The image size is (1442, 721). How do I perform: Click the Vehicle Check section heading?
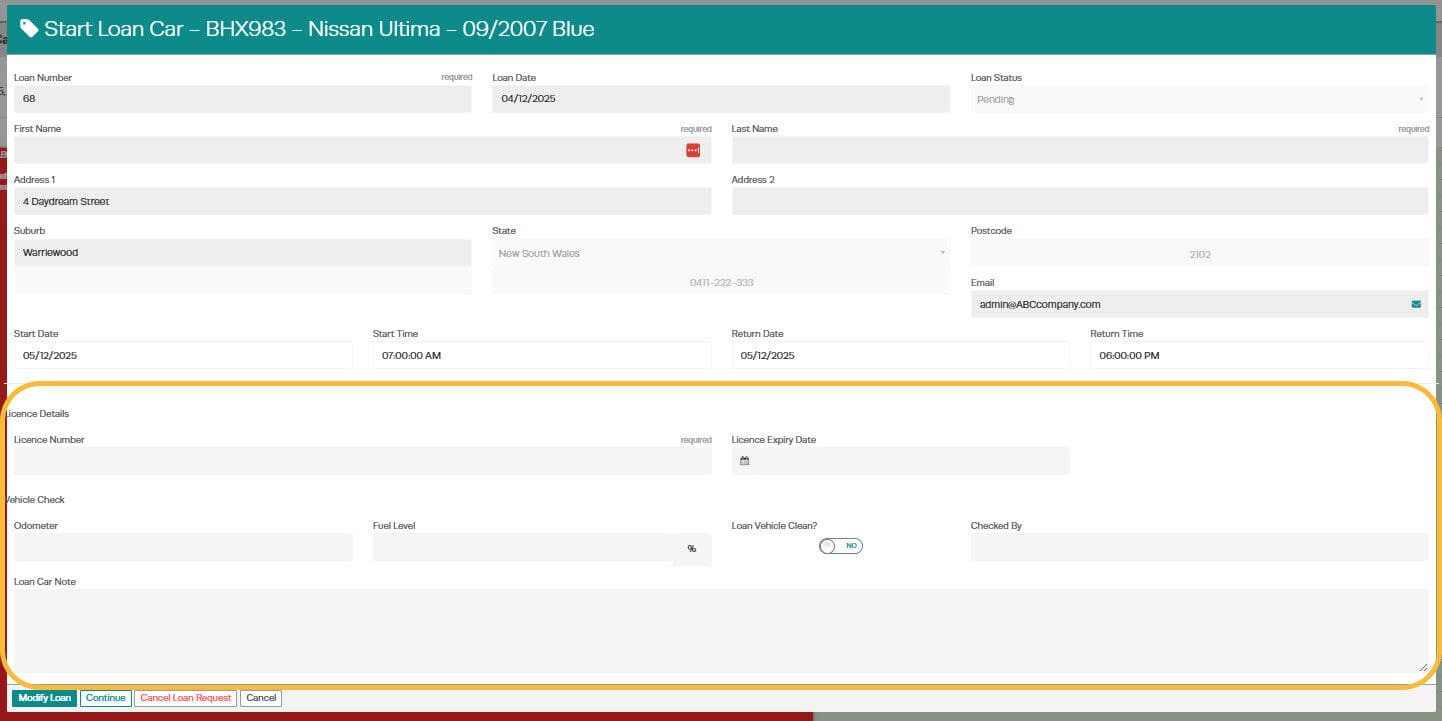pyautogui.click(x=34, y=499)
